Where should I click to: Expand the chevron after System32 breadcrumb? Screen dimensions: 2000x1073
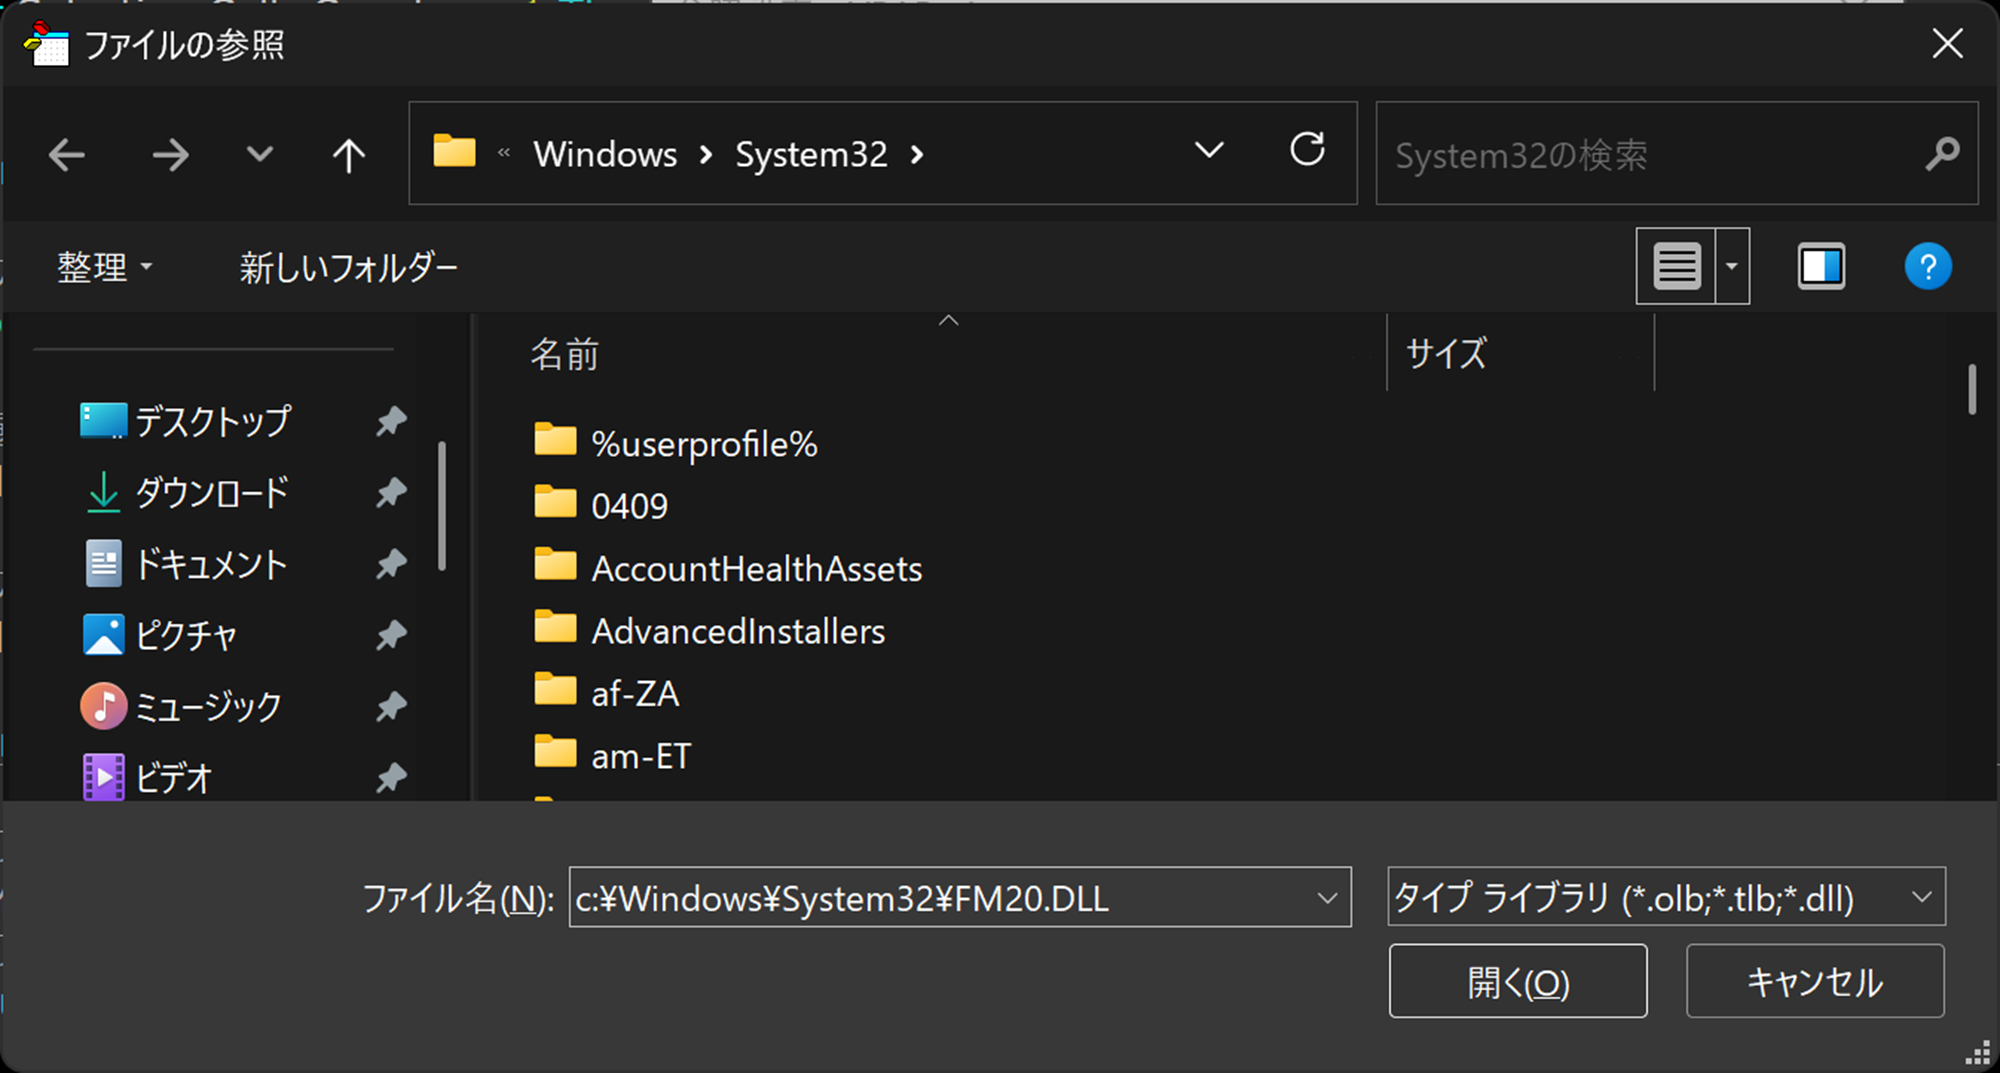point(917,155)
